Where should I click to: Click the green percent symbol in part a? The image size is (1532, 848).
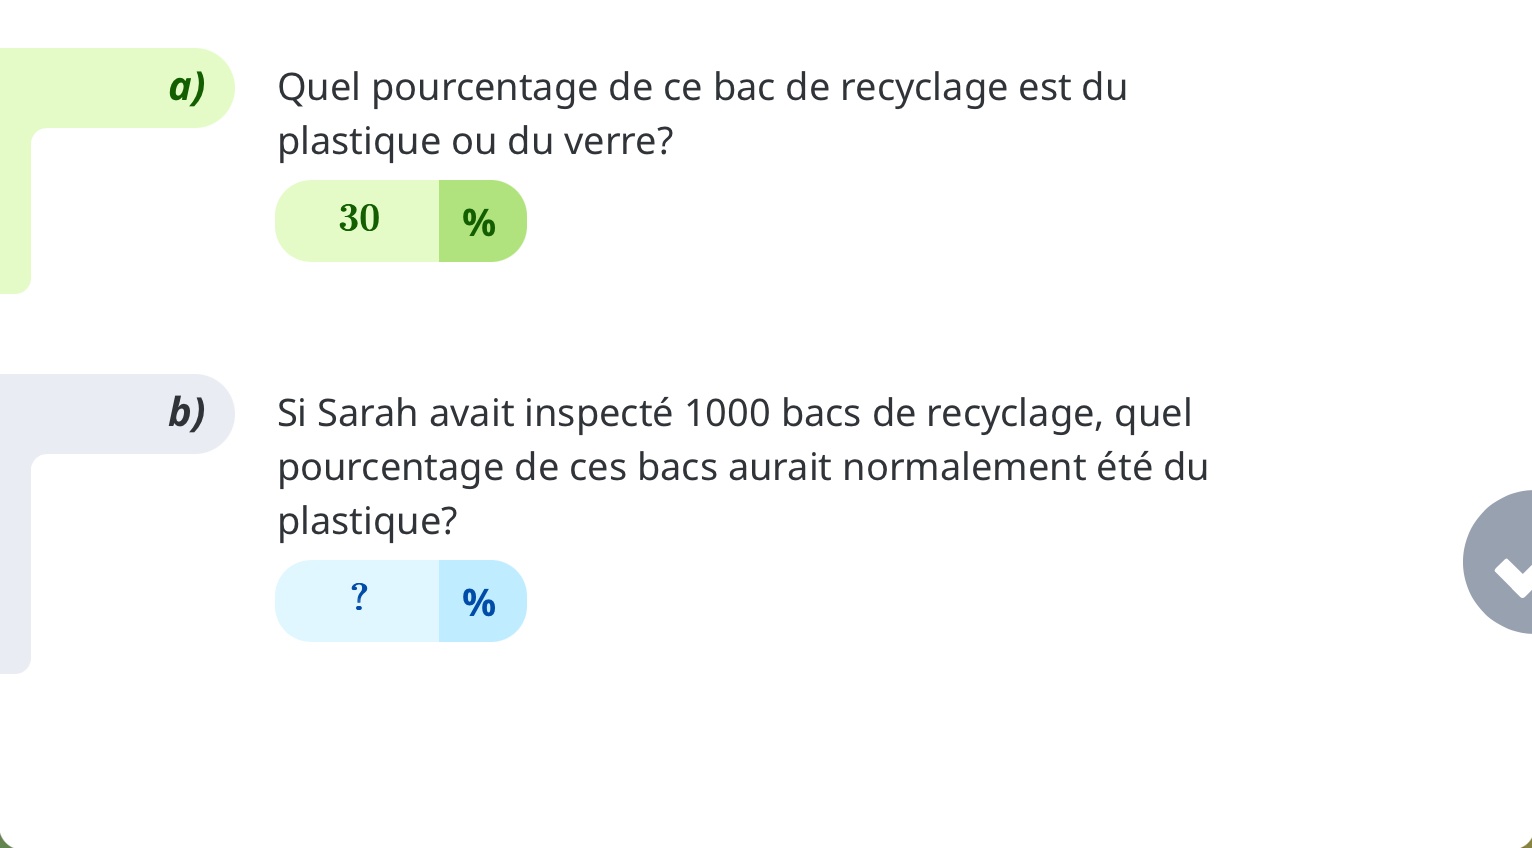point(480,222)
